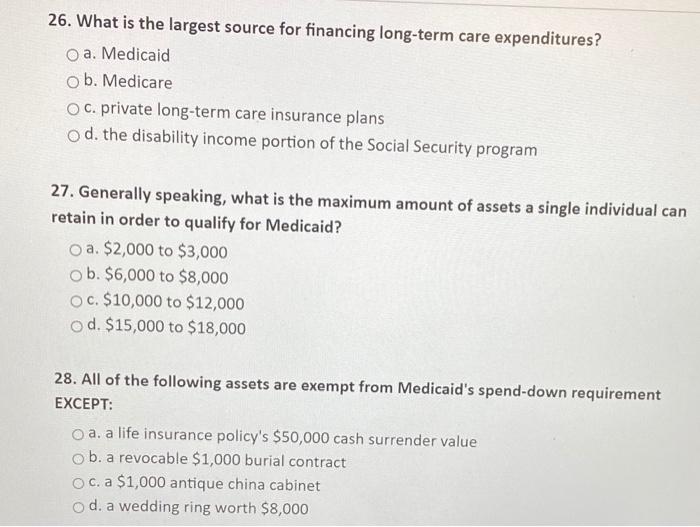Click 'a wedding ring worth $8,000' label text
Screen dimensions: 700x527
pyautogui.click(x=199, y=507)
